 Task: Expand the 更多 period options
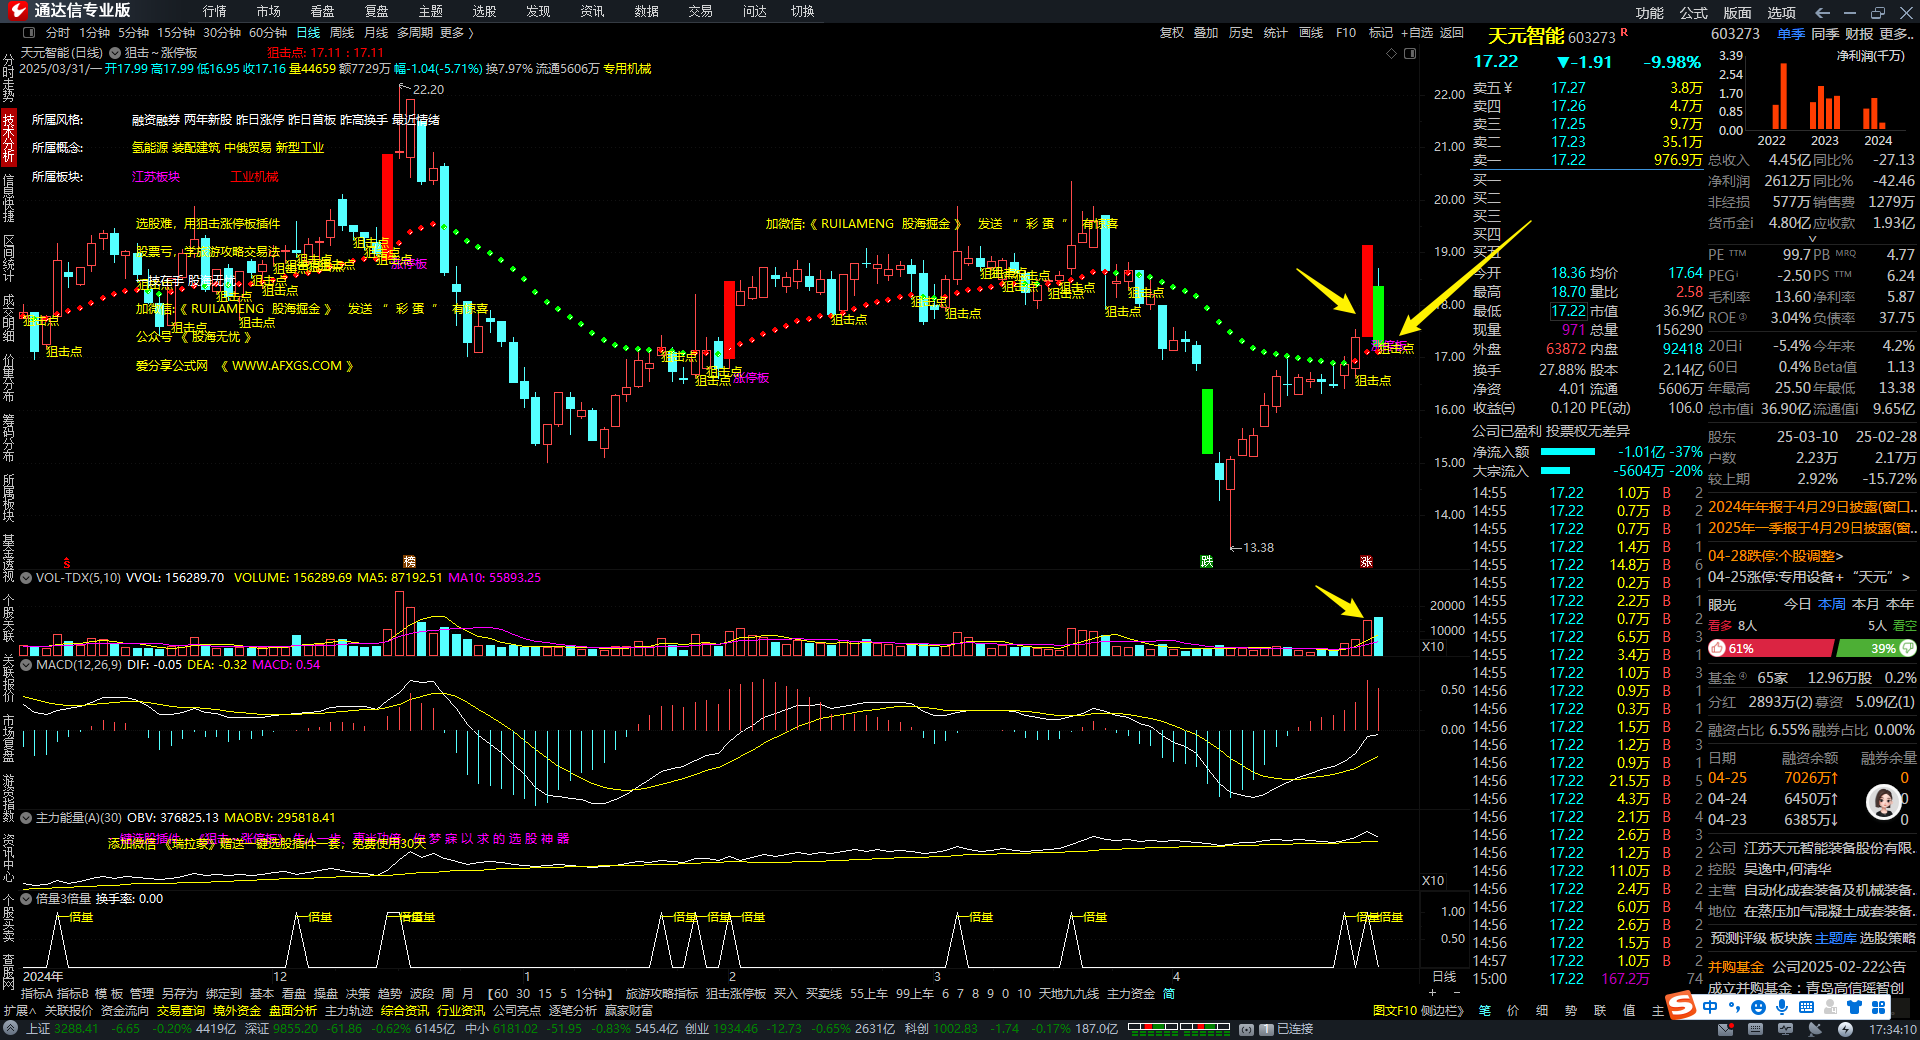(x=456, y=33)
